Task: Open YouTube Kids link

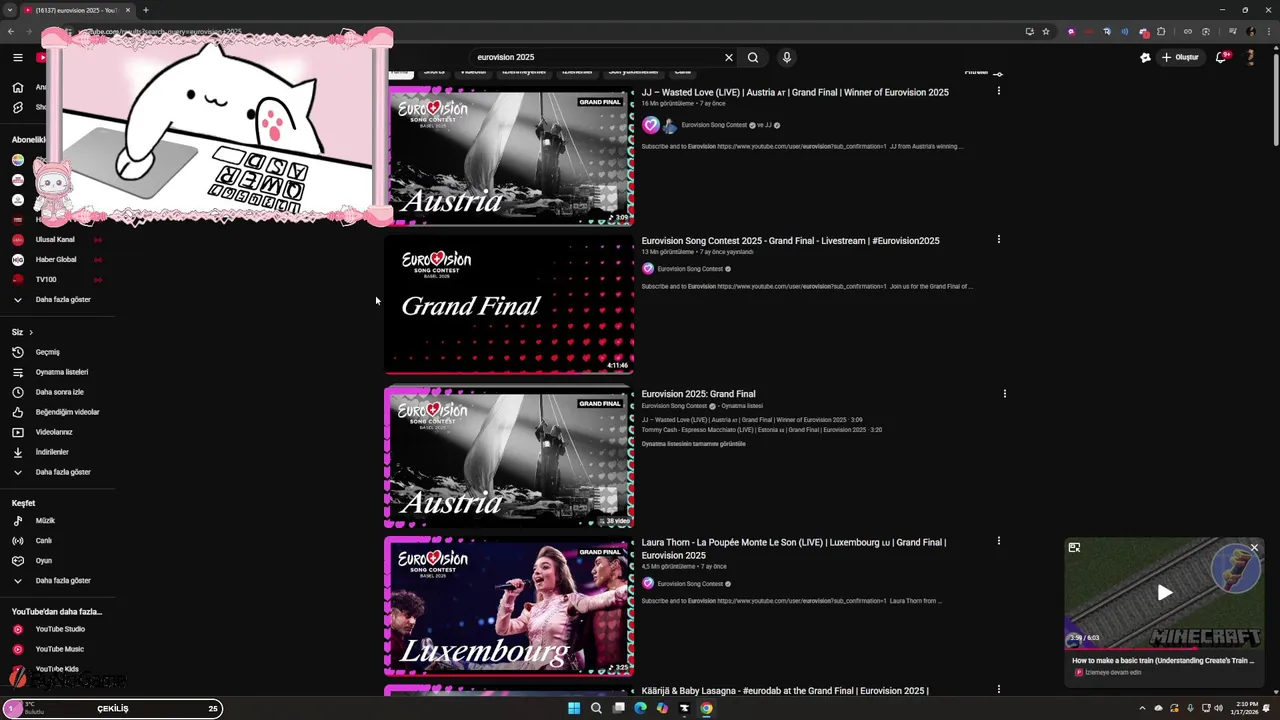Action: pos(58,669)
